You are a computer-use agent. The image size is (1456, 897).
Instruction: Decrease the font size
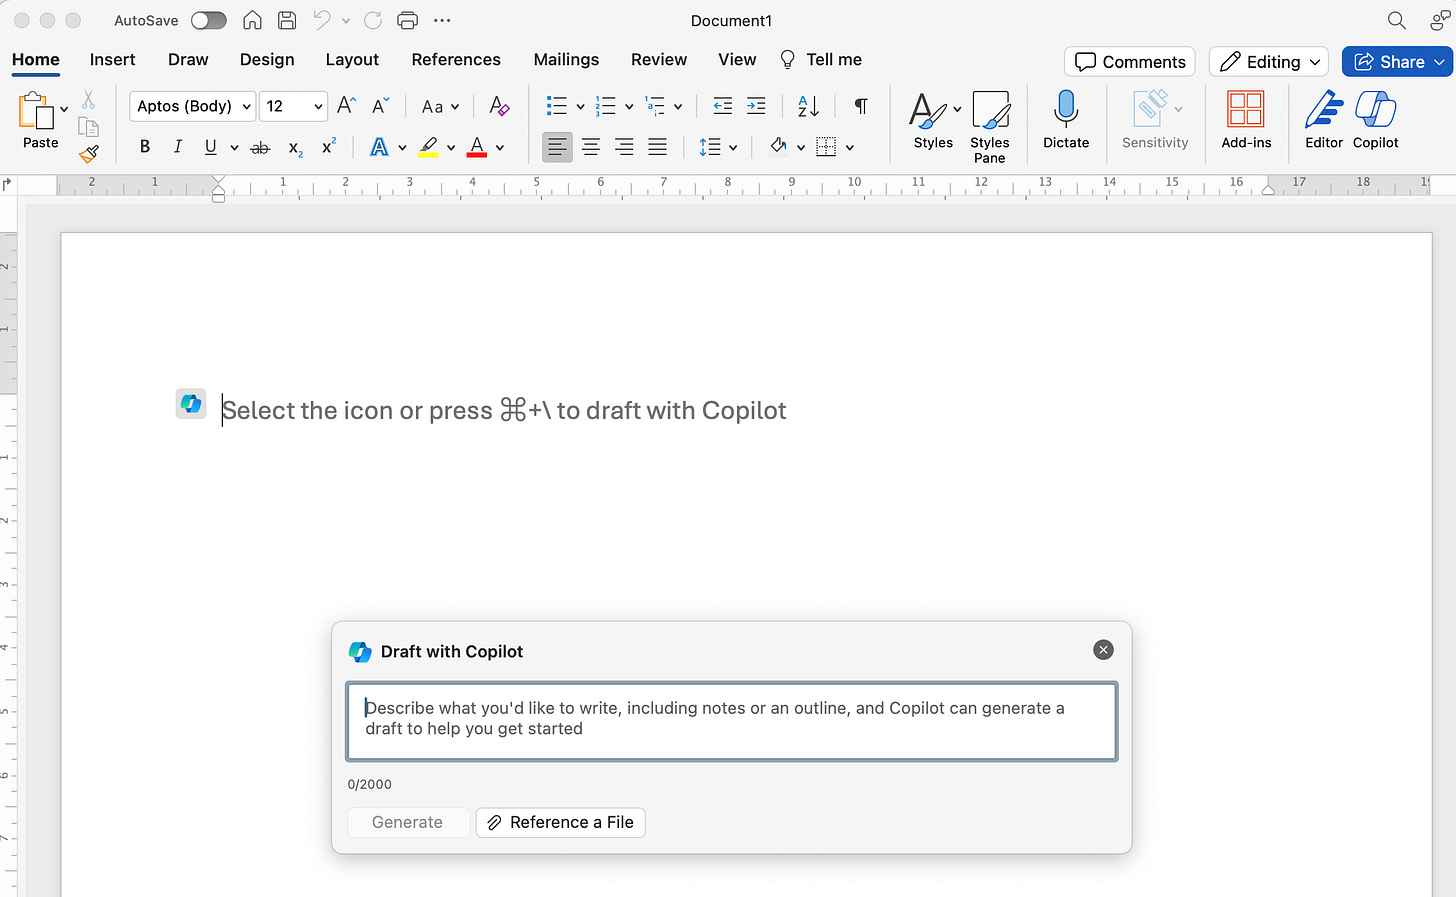tap(381, 106)
